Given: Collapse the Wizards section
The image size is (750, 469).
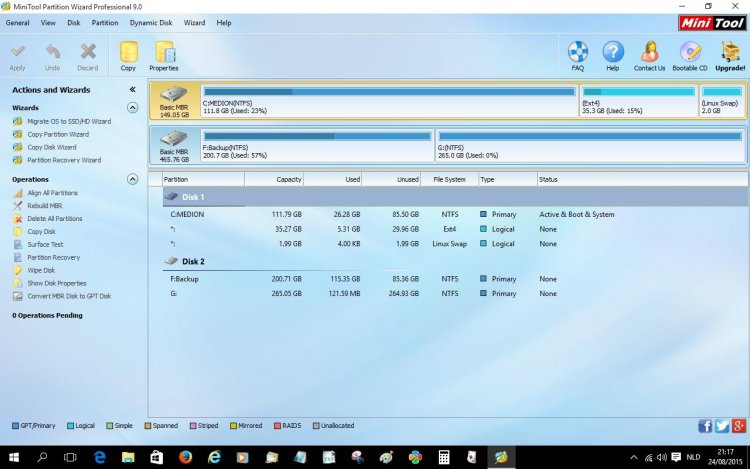Looking at the screenshot, I should pyautogui.click(x=132, y=107).
